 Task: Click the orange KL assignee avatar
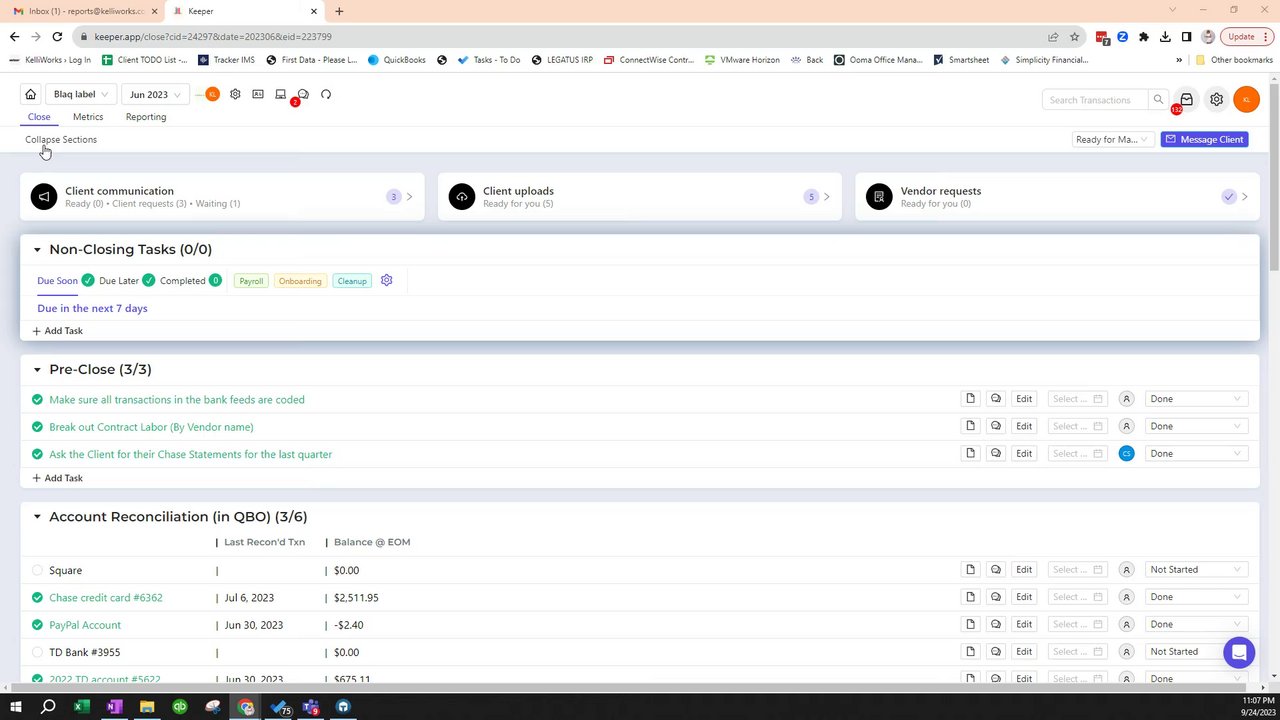point(212,94)
